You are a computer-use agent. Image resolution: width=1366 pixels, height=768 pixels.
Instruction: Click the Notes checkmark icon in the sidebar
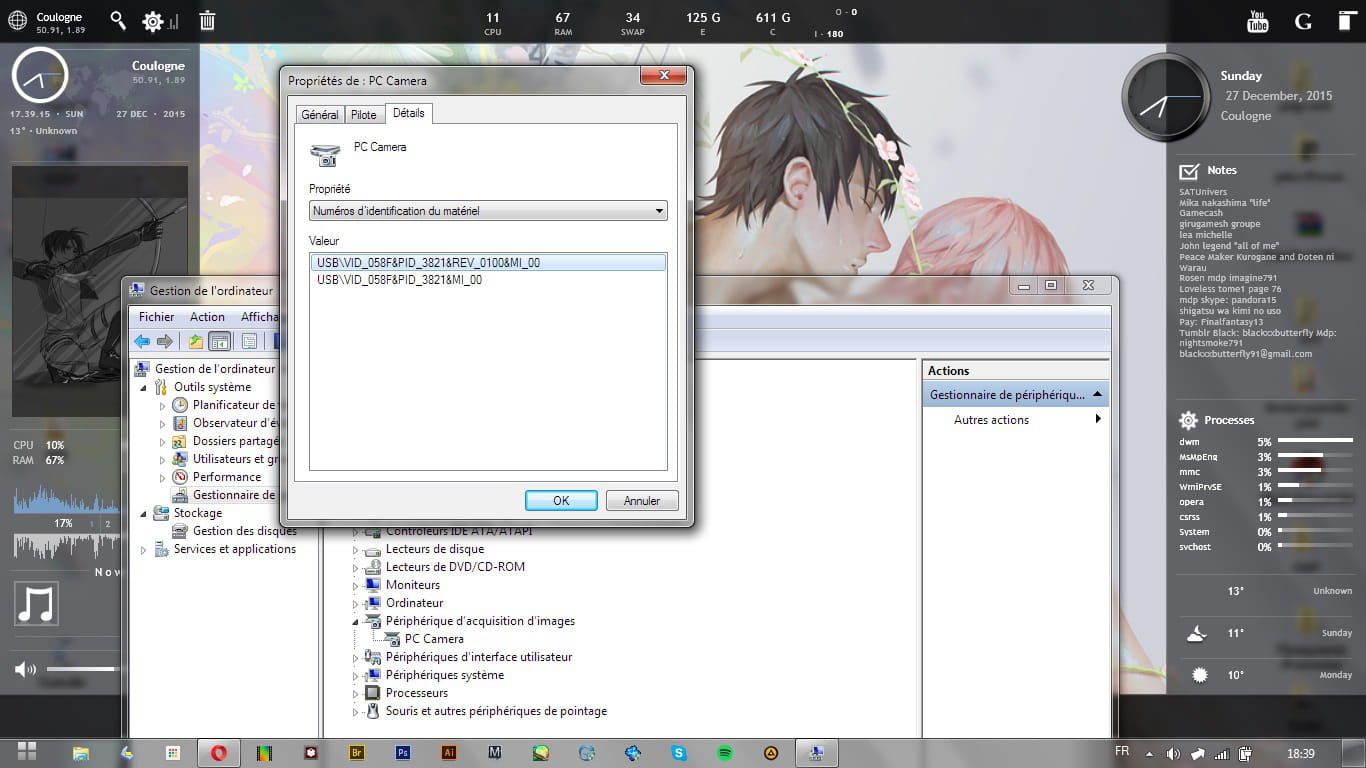pyautogui.click(x=1189, y=171)
